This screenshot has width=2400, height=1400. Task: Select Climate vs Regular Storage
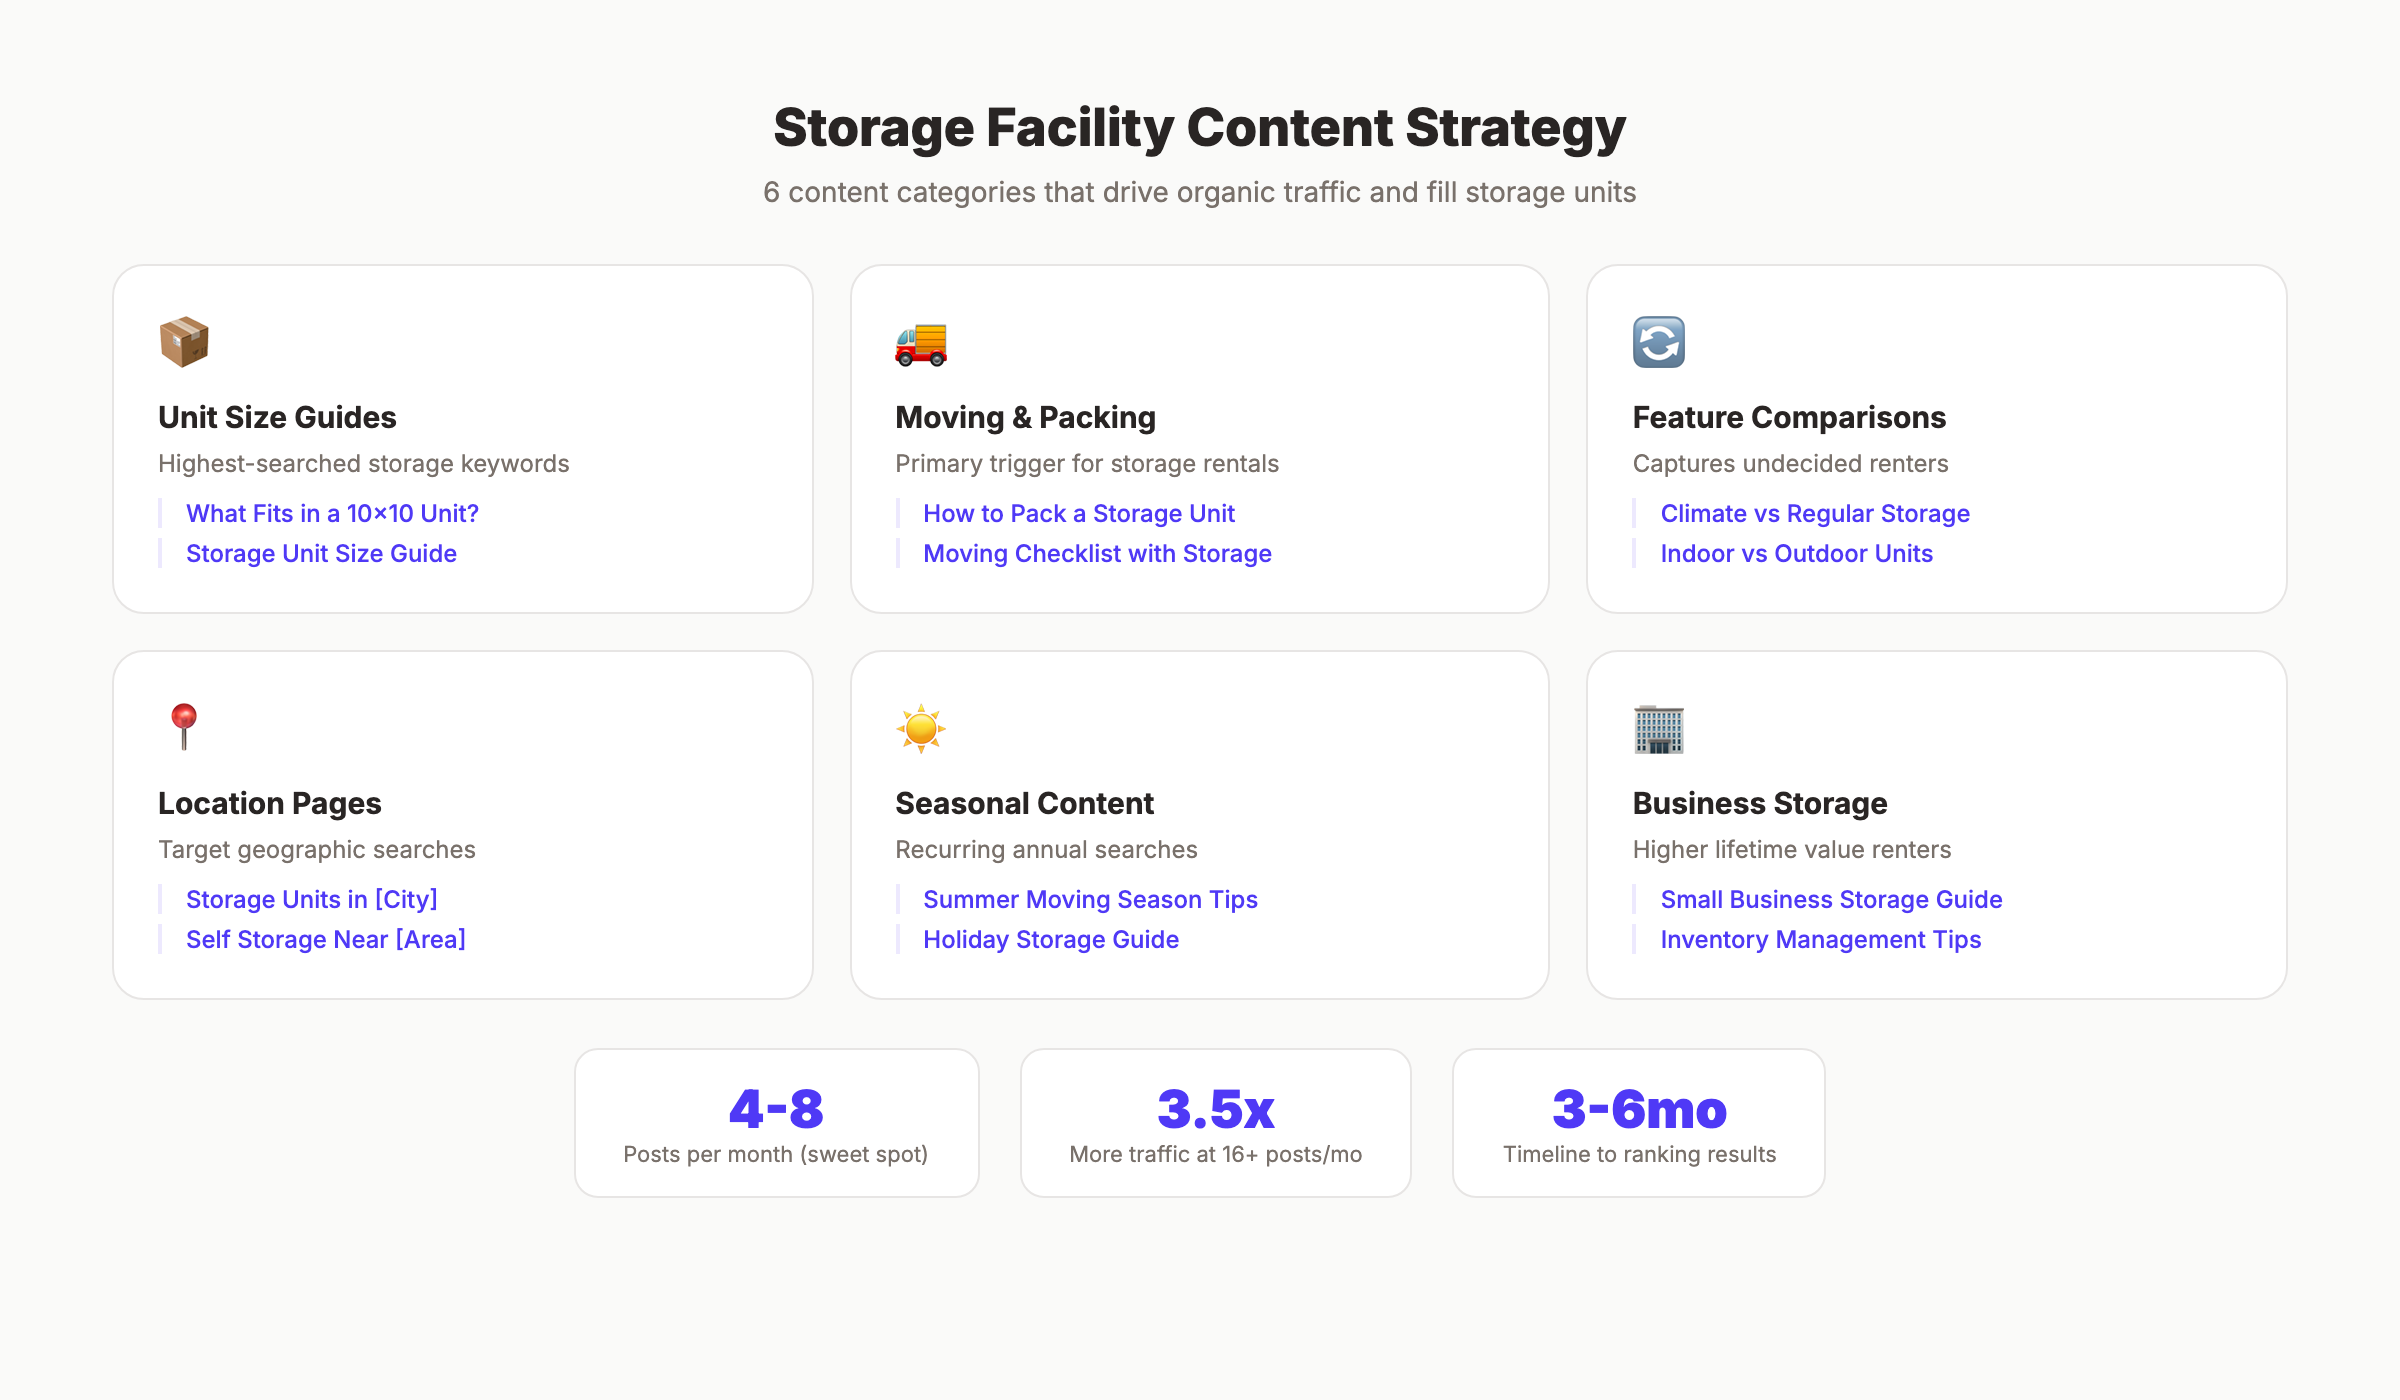click(x=1815, y=513)
